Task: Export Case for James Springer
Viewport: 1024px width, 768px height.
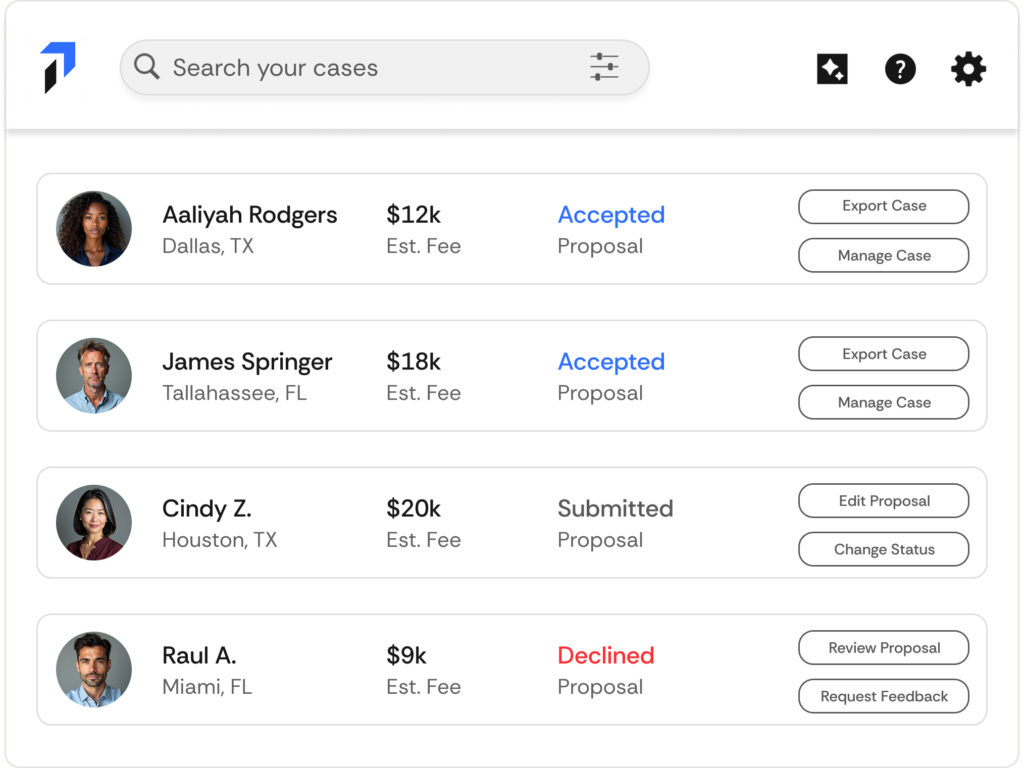Action: (x=884, y=354)
